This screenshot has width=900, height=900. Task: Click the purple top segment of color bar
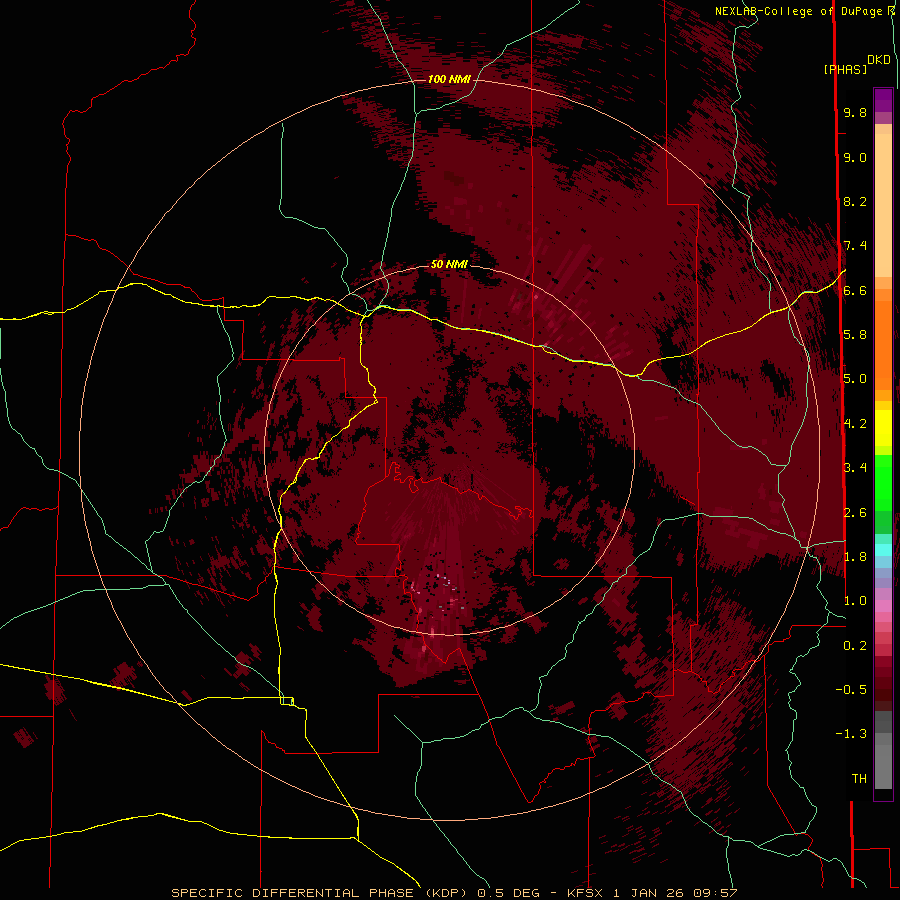point(883,100)
